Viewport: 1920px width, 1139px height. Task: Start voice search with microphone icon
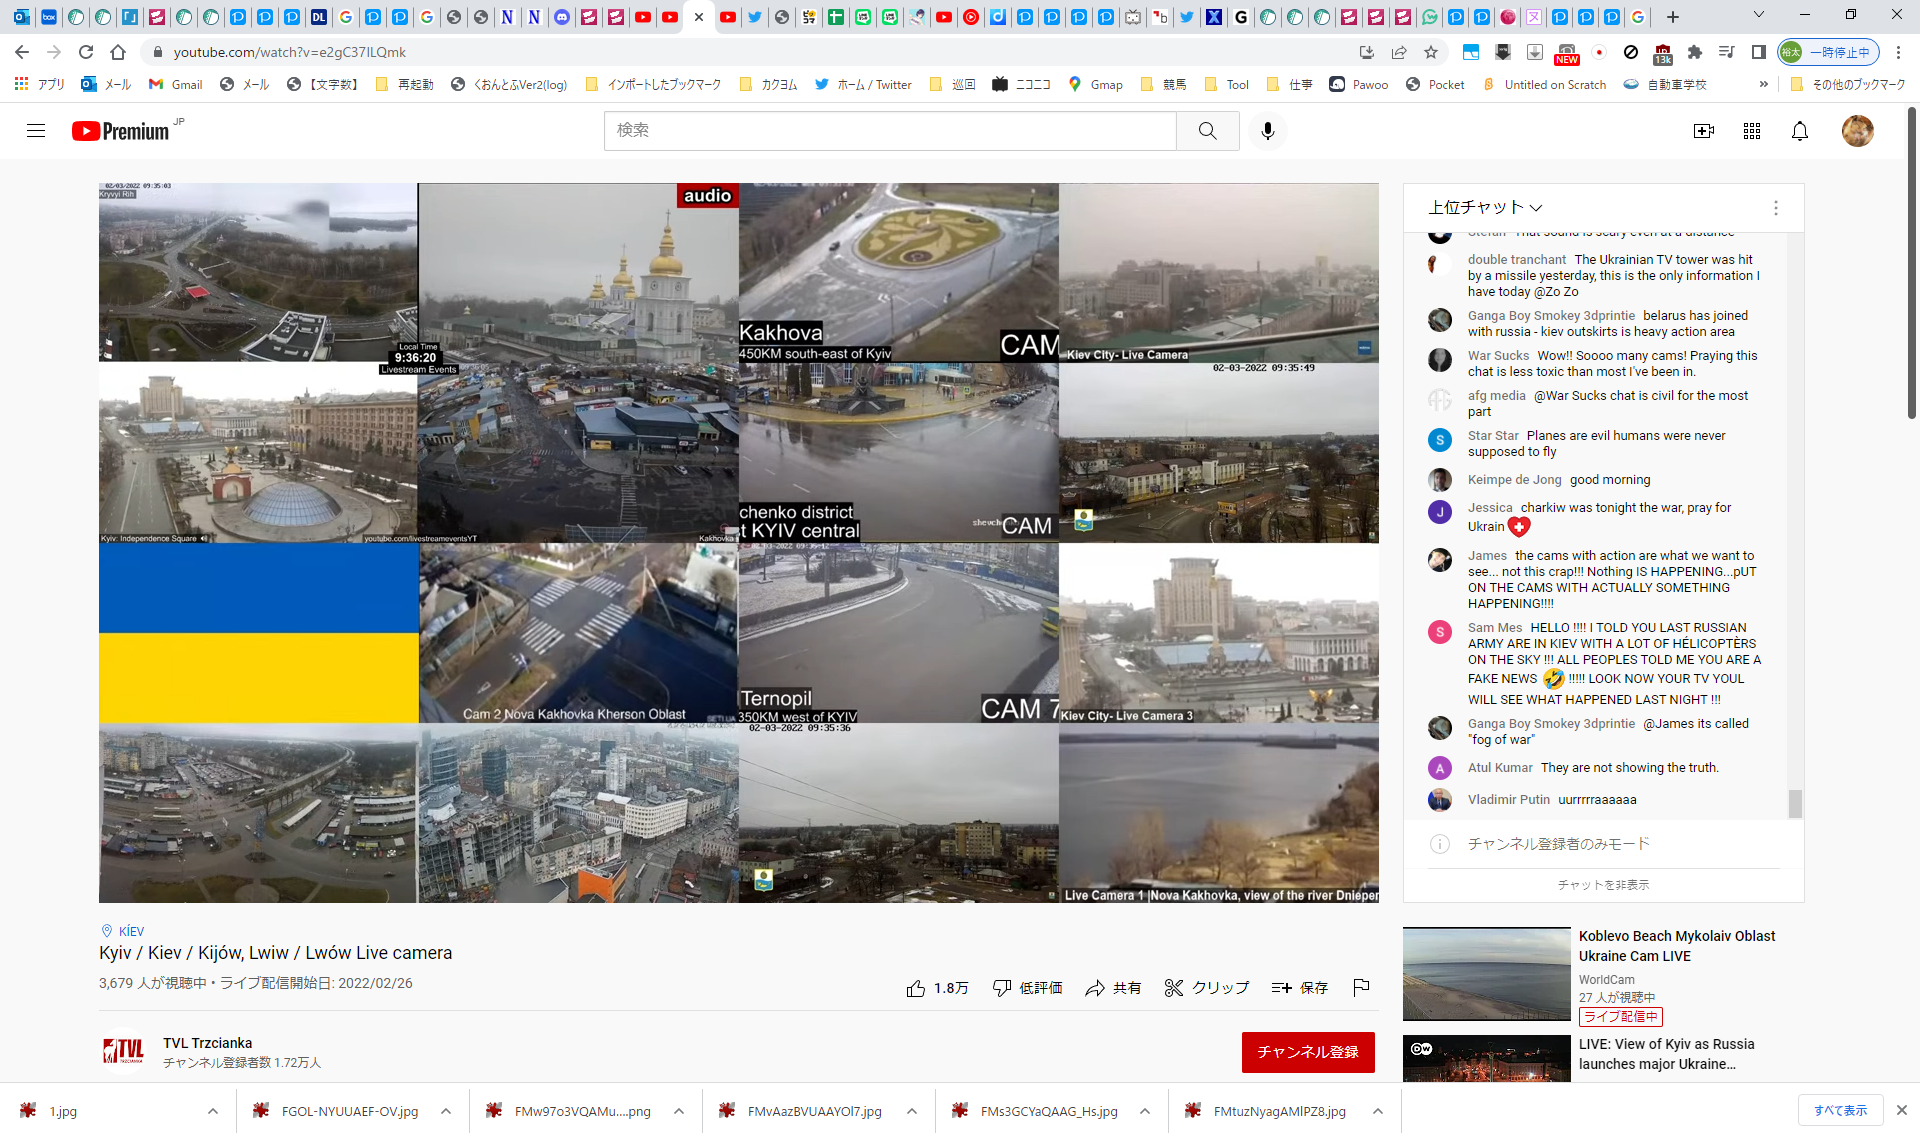[1267, 131]
